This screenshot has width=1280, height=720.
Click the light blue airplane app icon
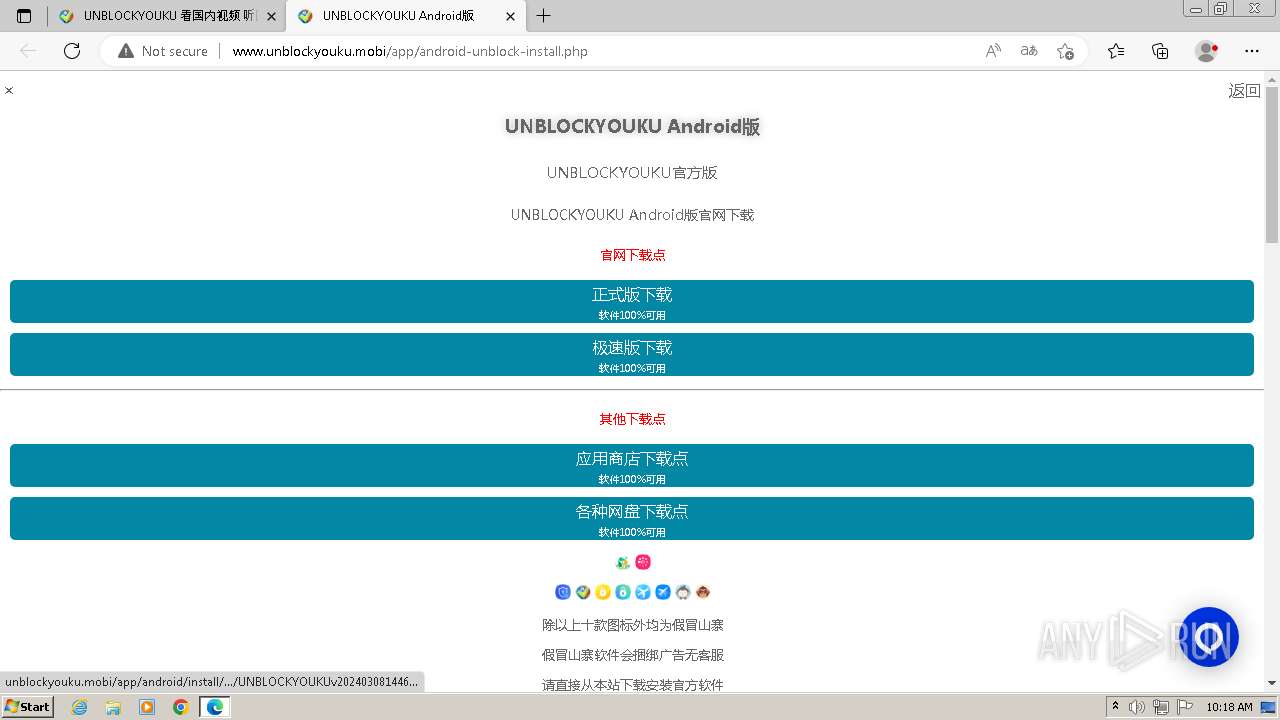[x=643, y=592]
